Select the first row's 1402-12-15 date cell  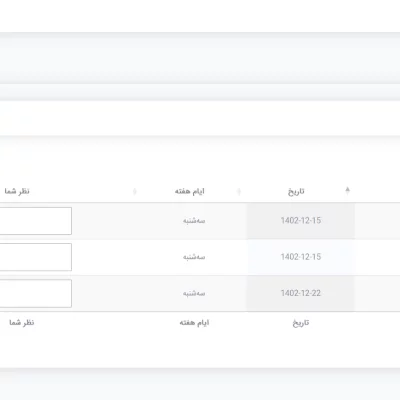tap(301, 221)
